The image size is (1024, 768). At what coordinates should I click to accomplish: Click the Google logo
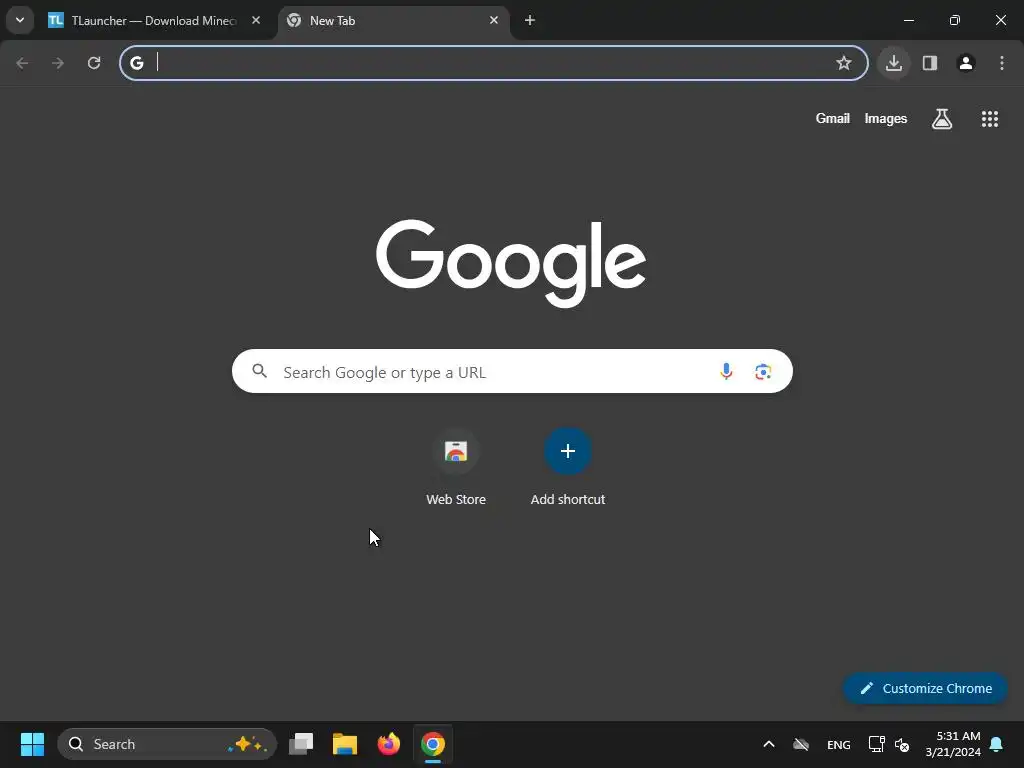pos(511,263)
